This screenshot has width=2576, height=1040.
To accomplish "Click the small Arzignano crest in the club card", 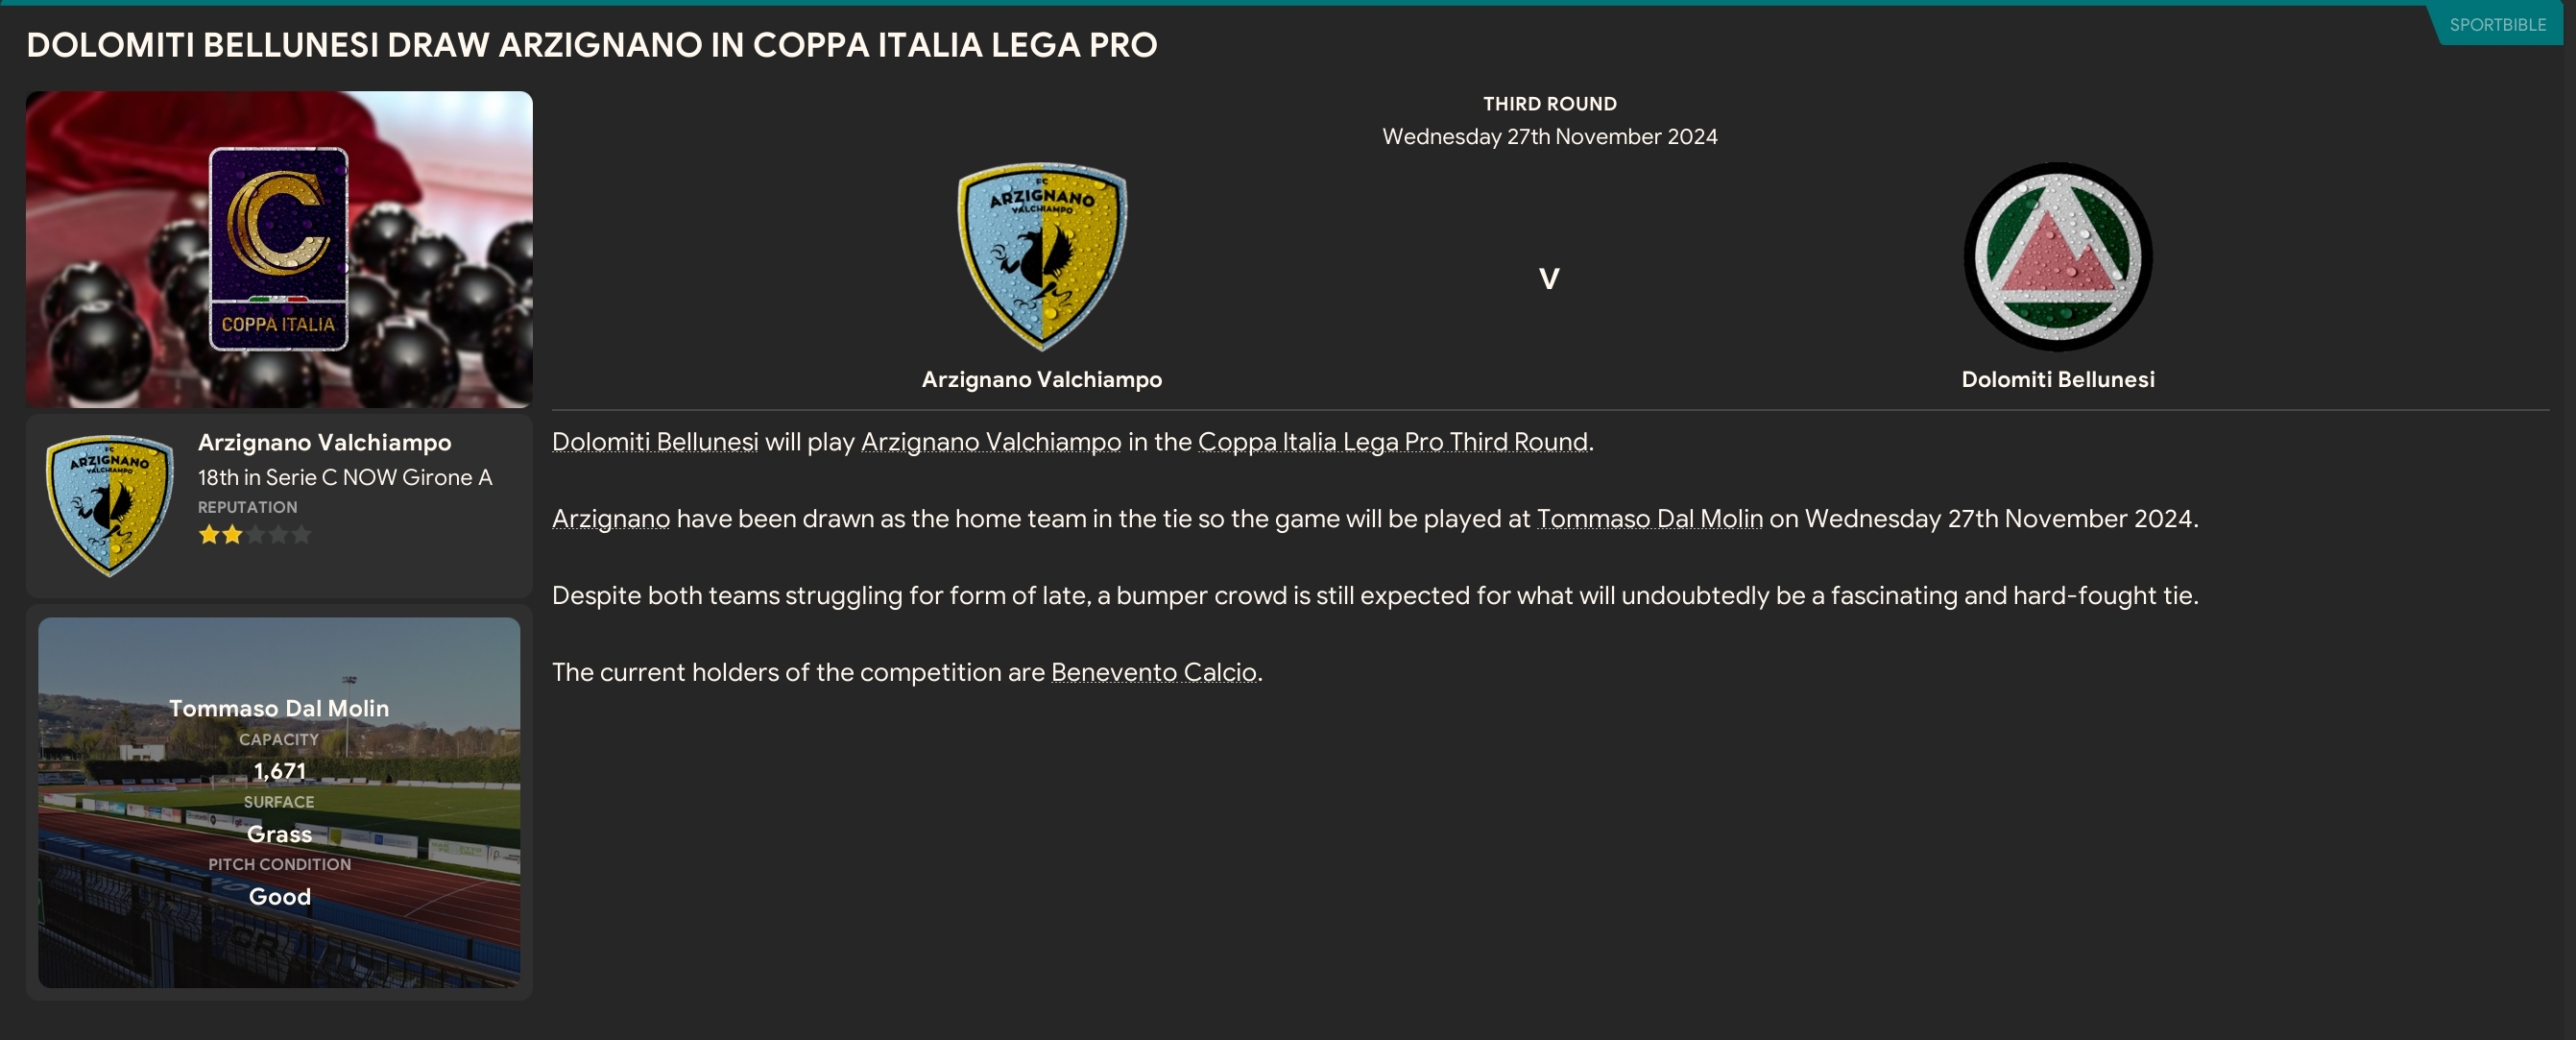I will (x=109, y=505).
